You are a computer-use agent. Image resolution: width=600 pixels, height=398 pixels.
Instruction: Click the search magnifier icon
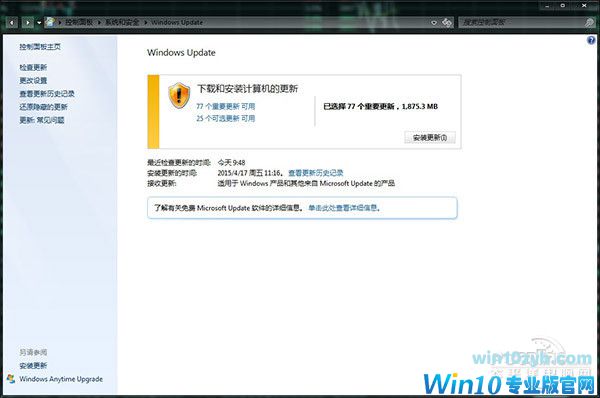[x=590, y=23]
